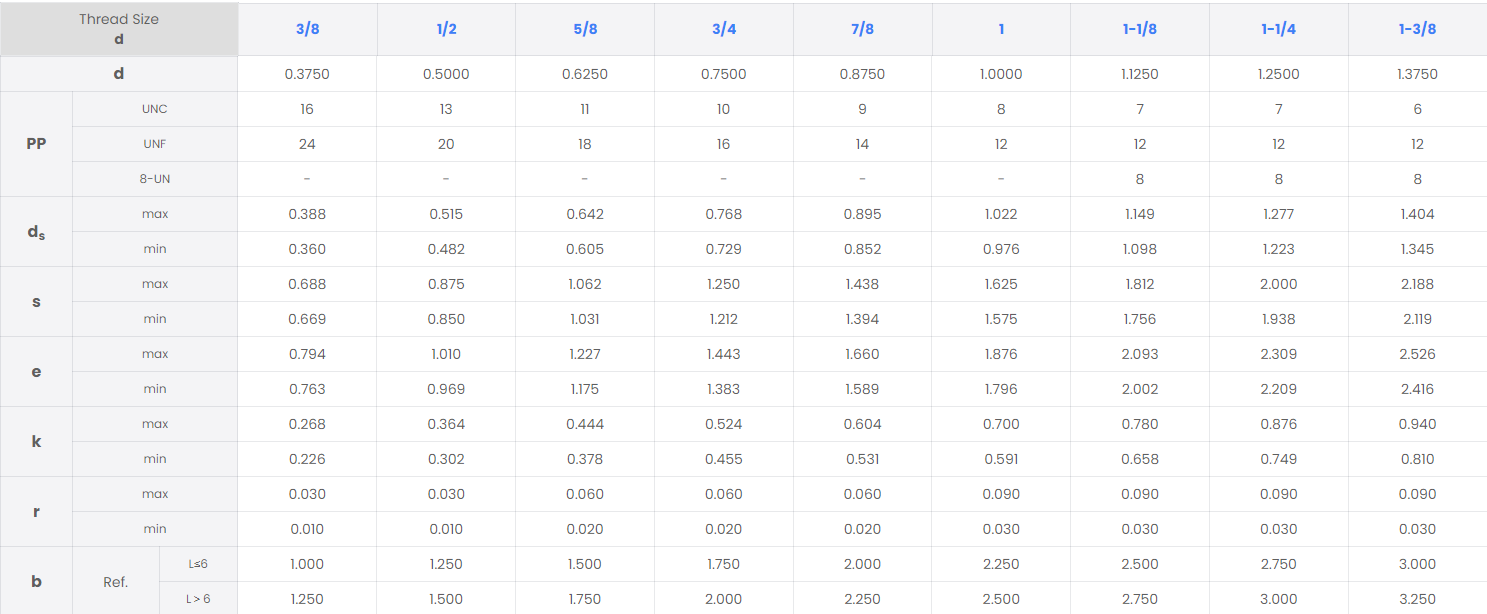
Task: Click UNF value 24 for 3/8
Action: click(x=307, y=144)
